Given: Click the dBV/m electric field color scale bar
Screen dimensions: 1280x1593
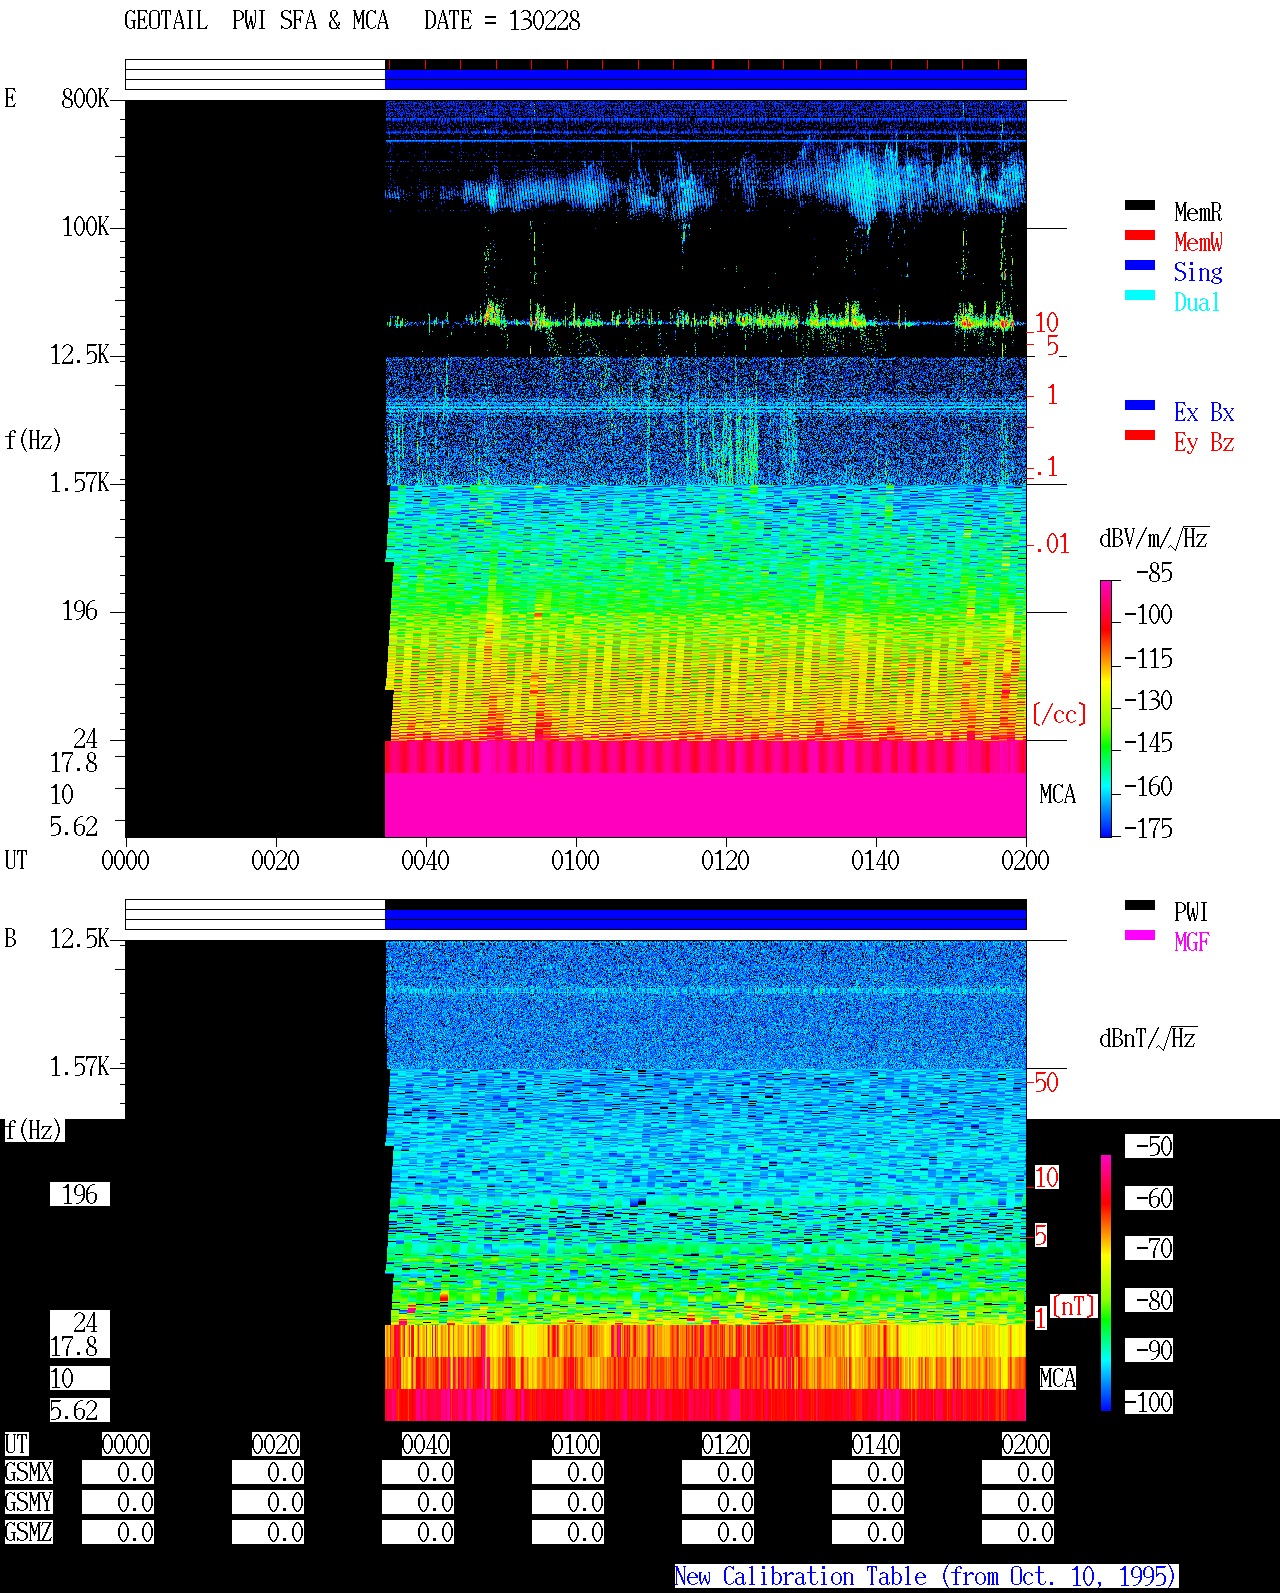Looking at the screenshot, I should coord(1106,708).
